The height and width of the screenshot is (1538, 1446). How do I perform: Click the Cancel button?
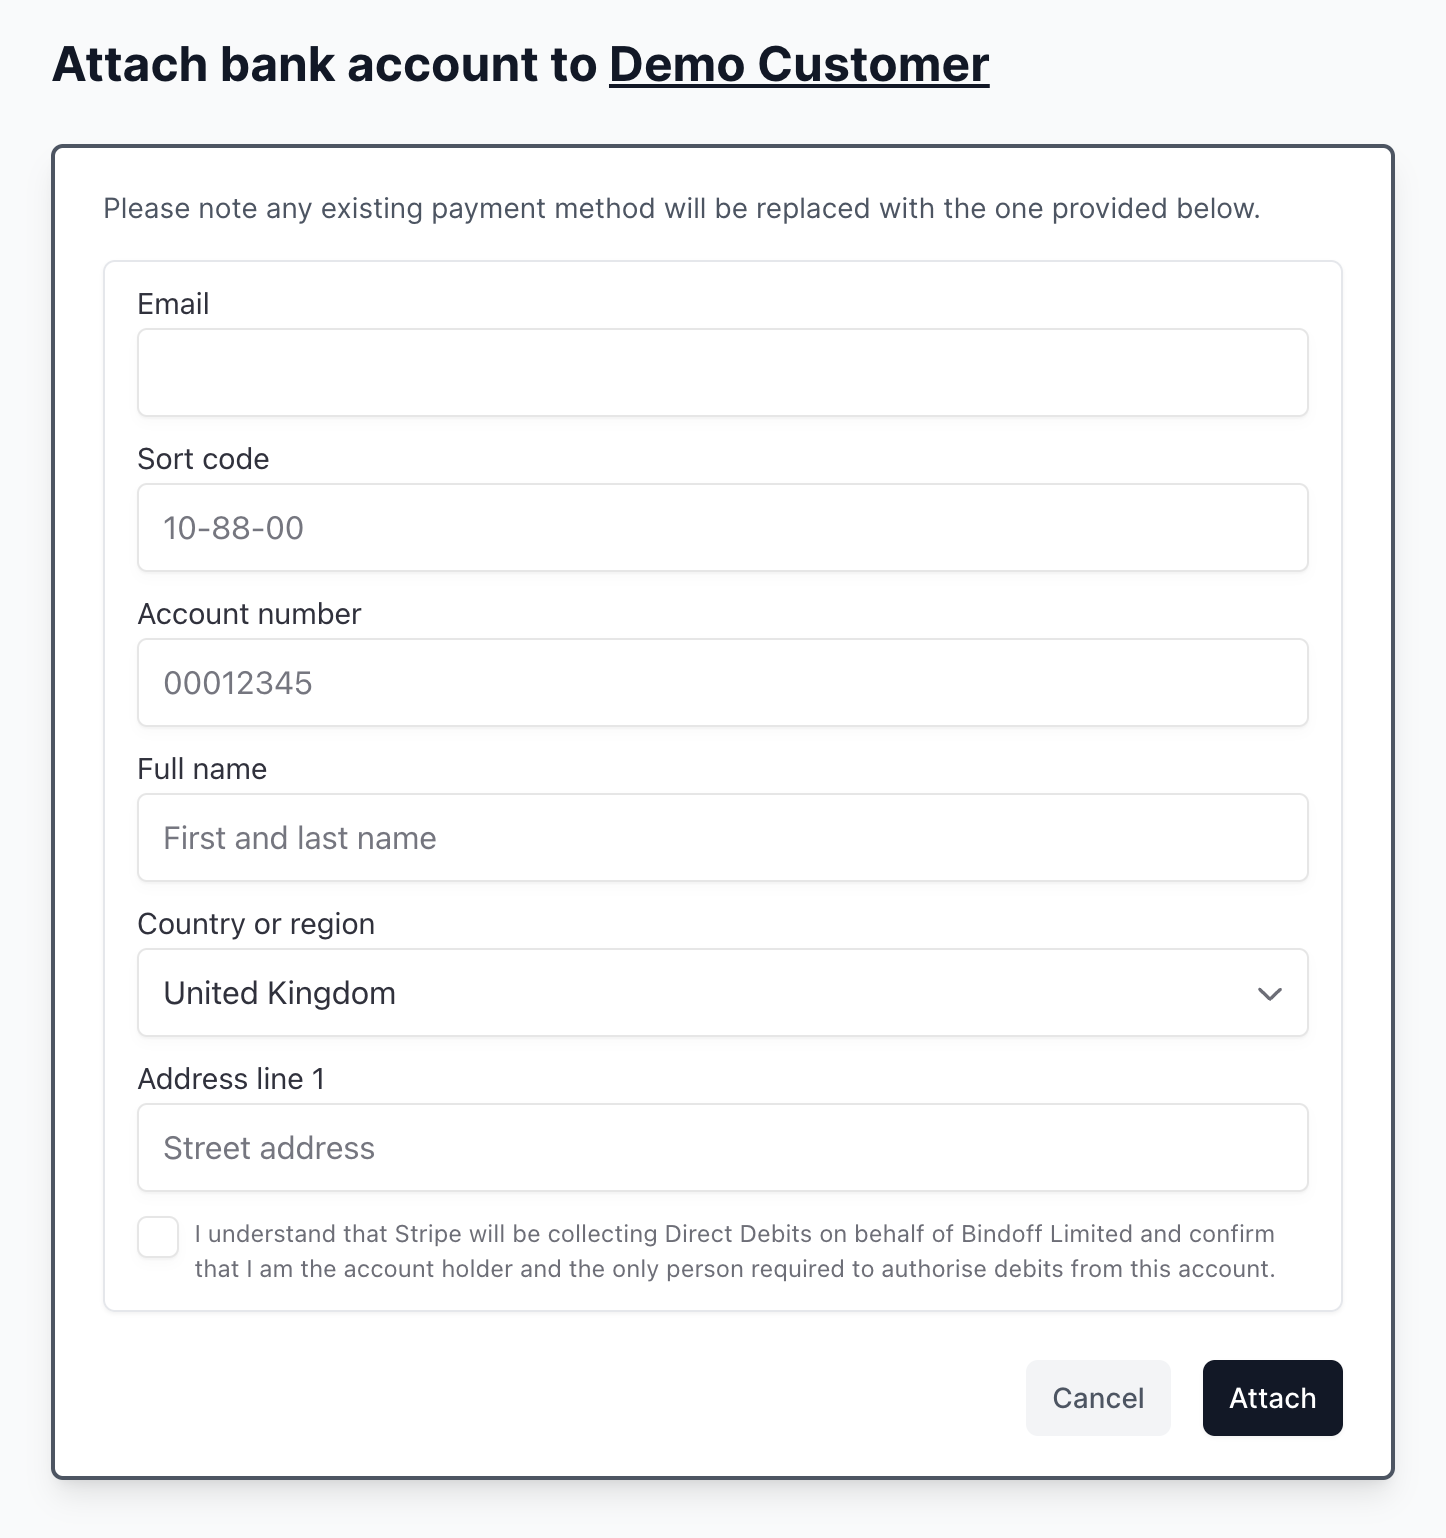click(x=1097, y=1398)
